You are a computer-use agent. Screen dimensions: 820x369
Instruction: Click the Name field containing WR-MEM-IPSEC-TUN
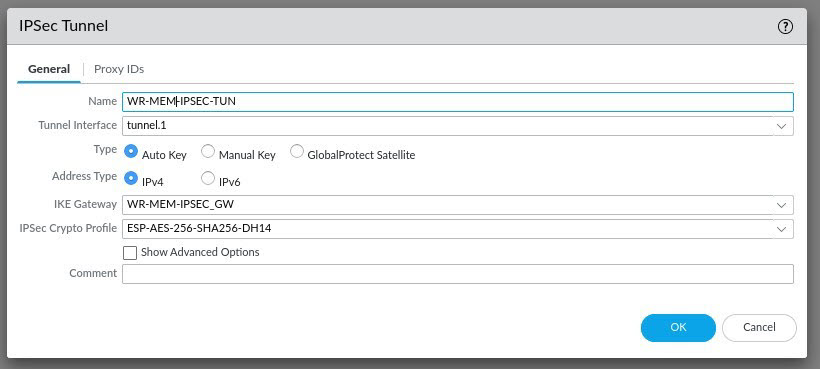[x=458, y=101]
